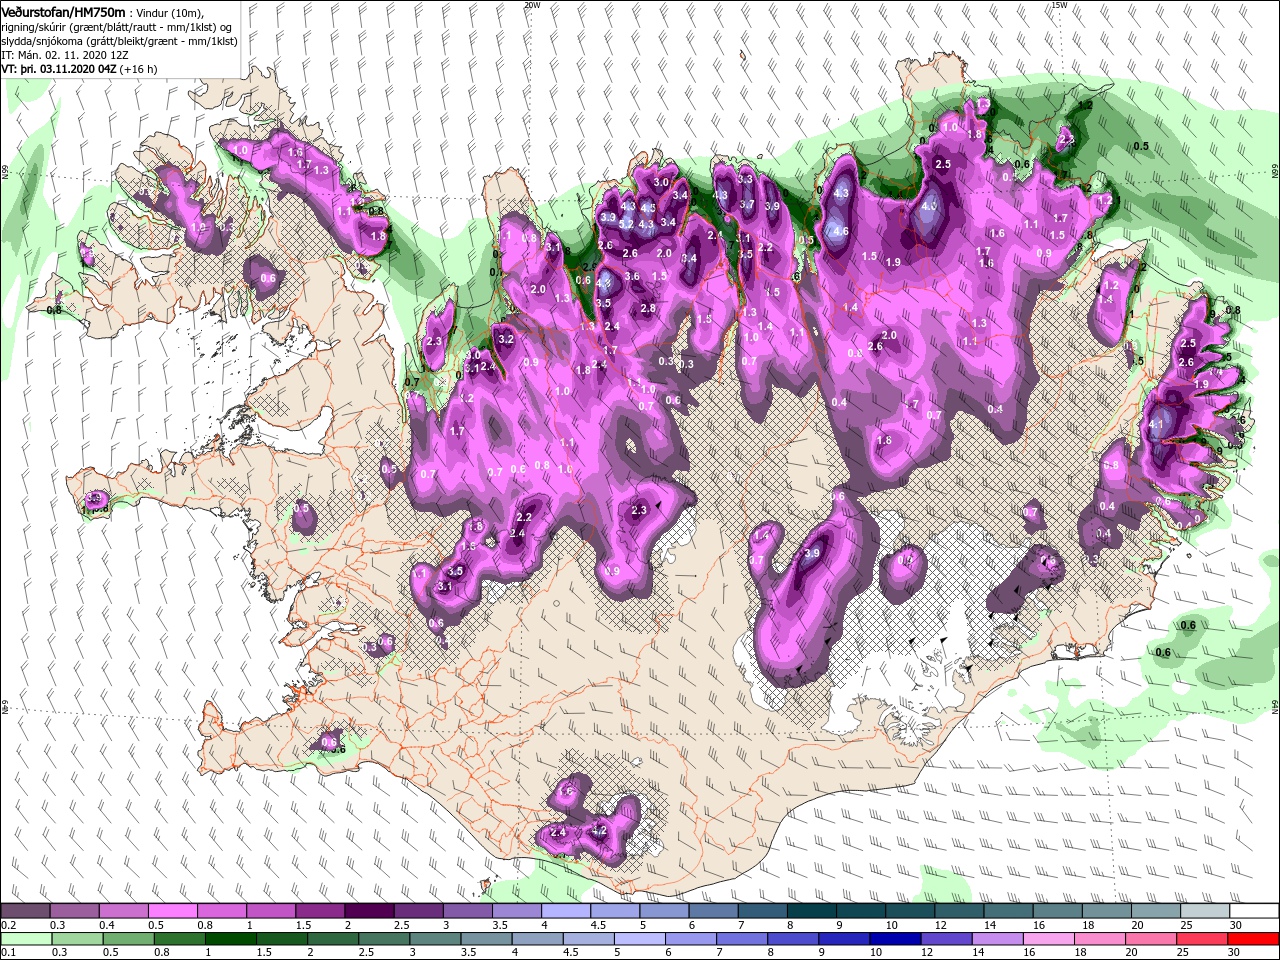Viewport: 1280px width, 960px height.
Task: Pick the rain scale swatch labeled 3.5
Action: coord(485,938)
